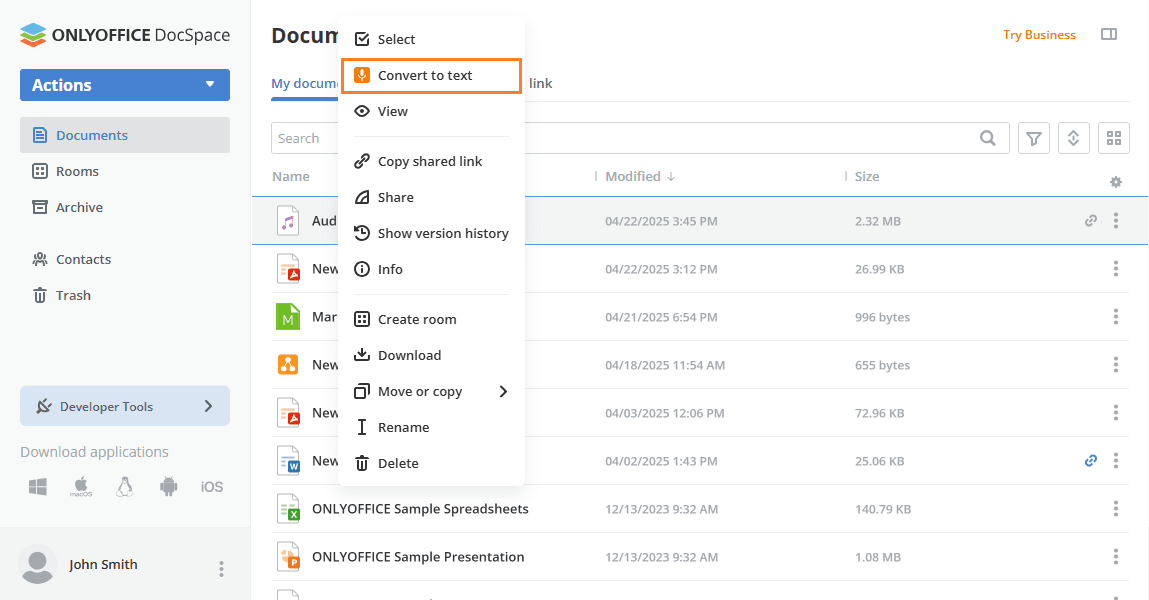Open options menu for 72.96 KB file
The height and width of the screenshot is (600, 1149).
coord(1116,412)
